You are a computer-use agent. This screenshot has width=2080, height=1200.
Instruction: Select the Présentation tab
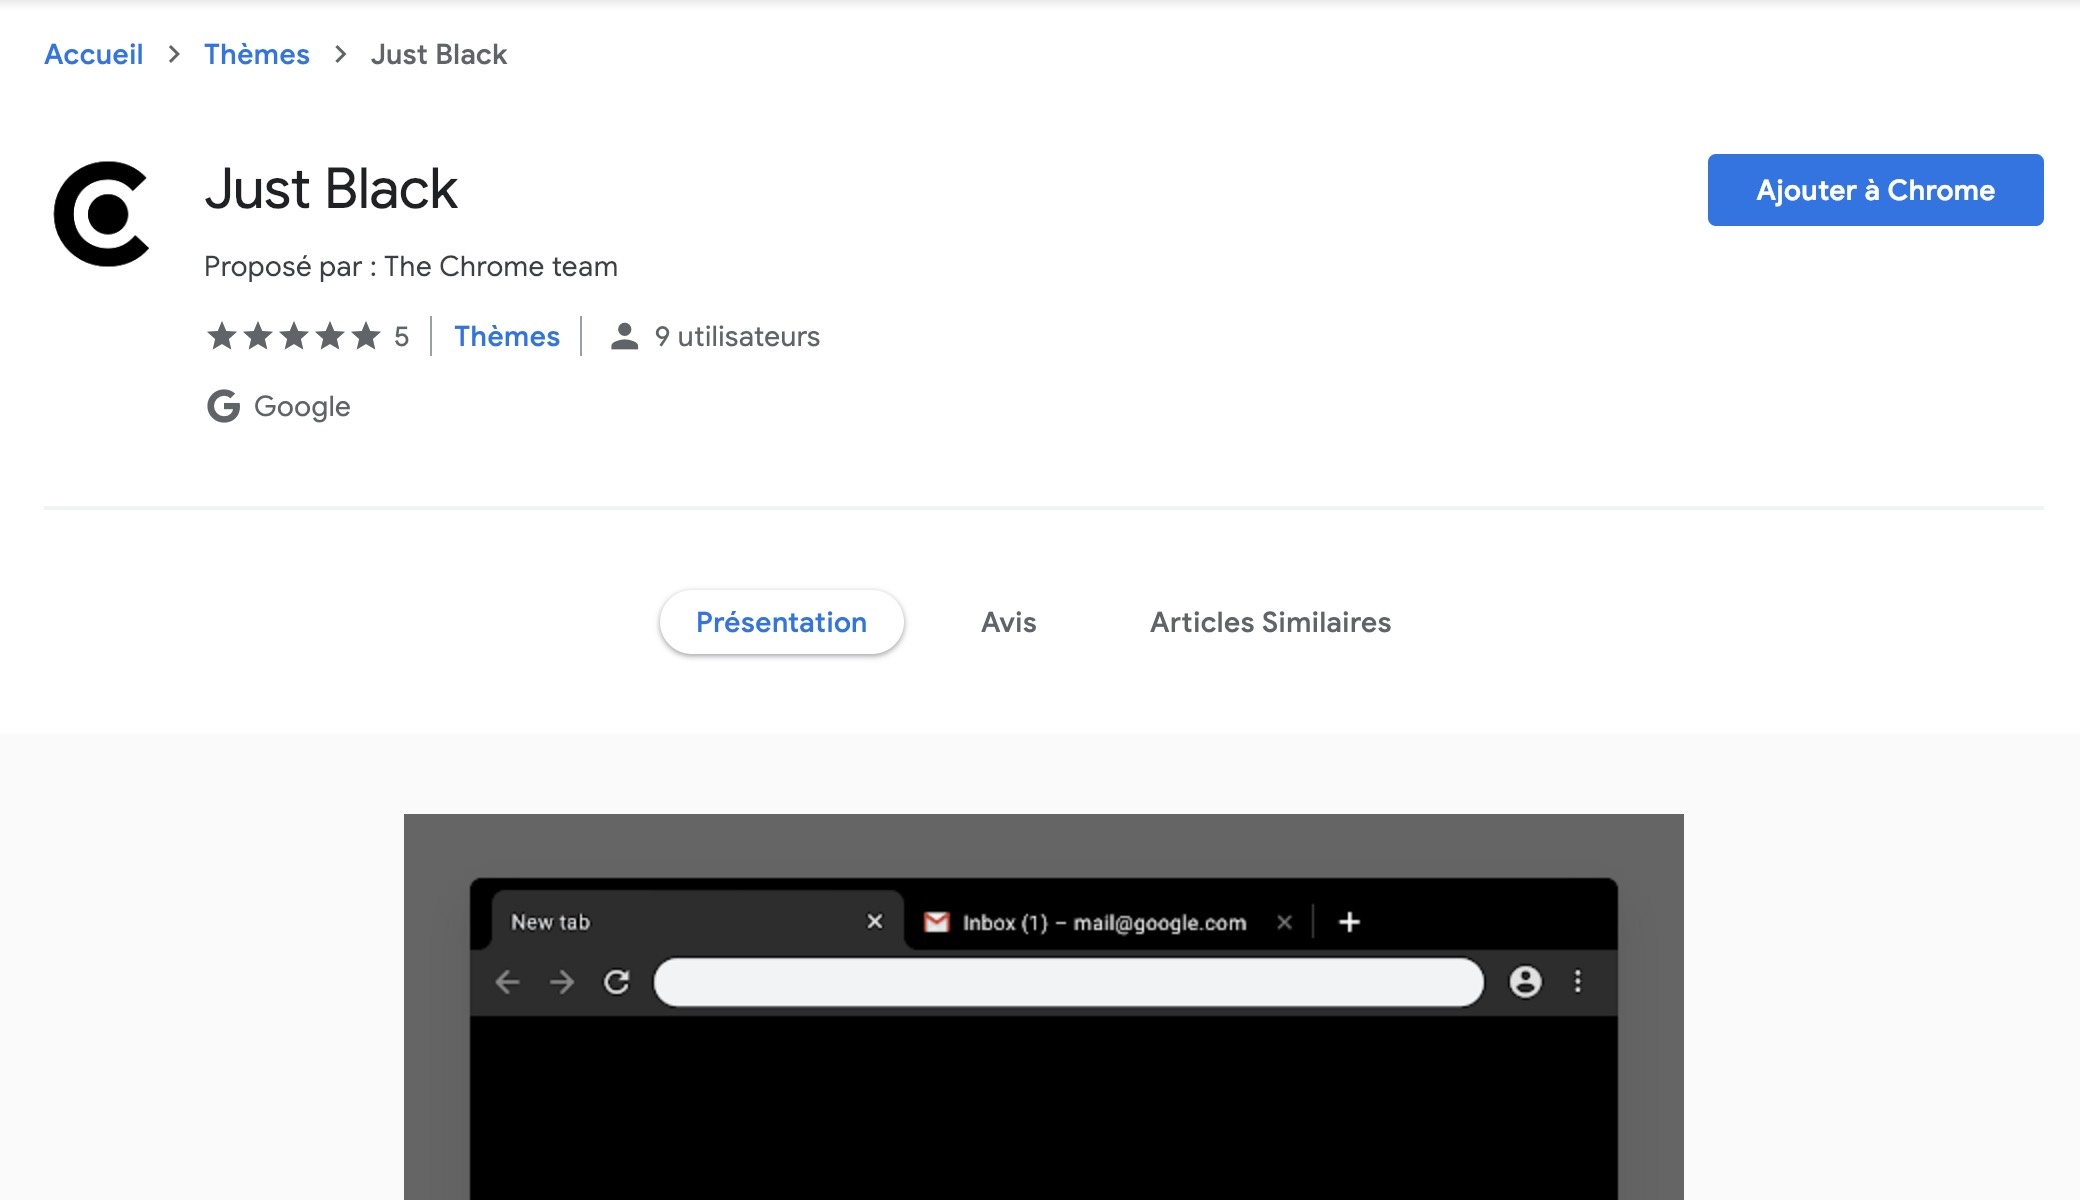pos(781,622)
